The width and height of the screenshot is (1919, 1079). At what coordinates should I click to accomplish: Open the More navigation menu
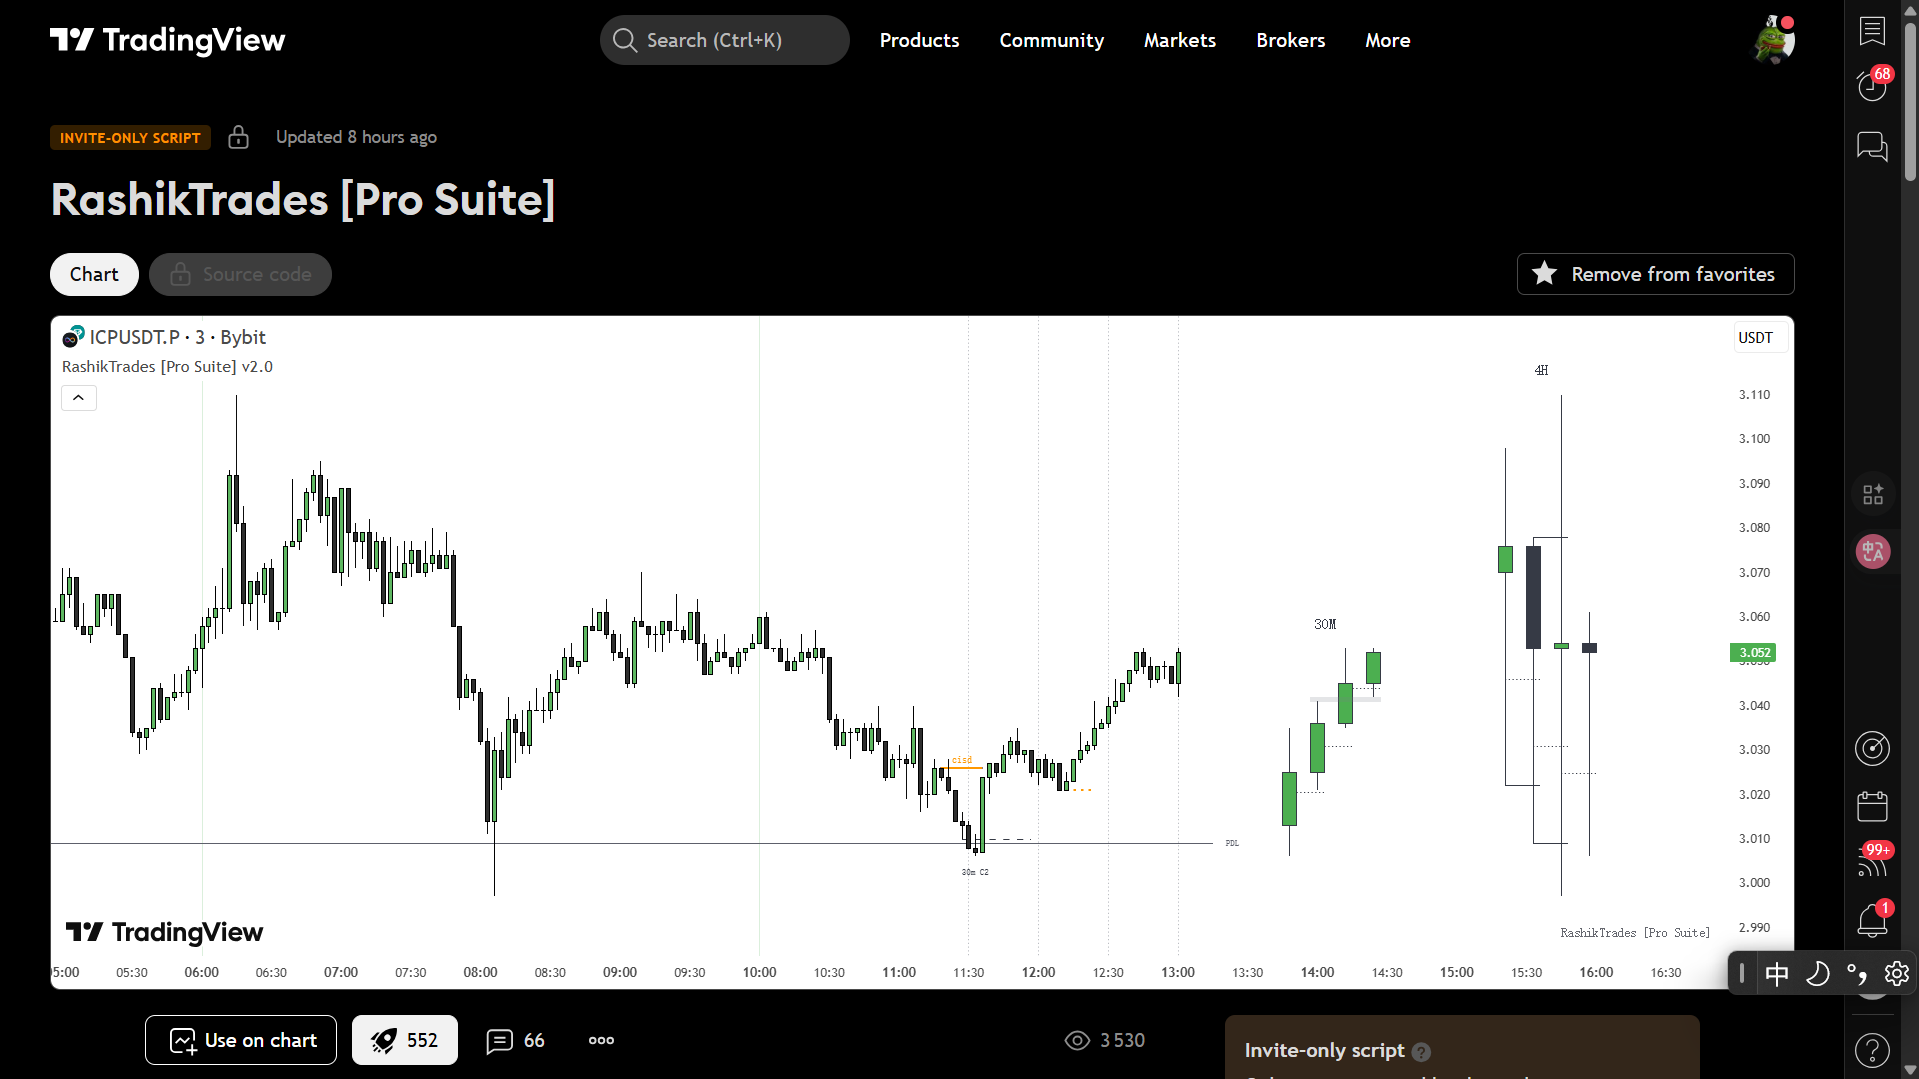click(x=1387, y=40)
